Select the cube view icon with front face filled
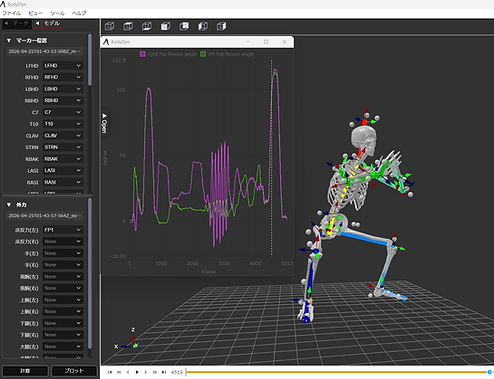 (x=165, y=26)
